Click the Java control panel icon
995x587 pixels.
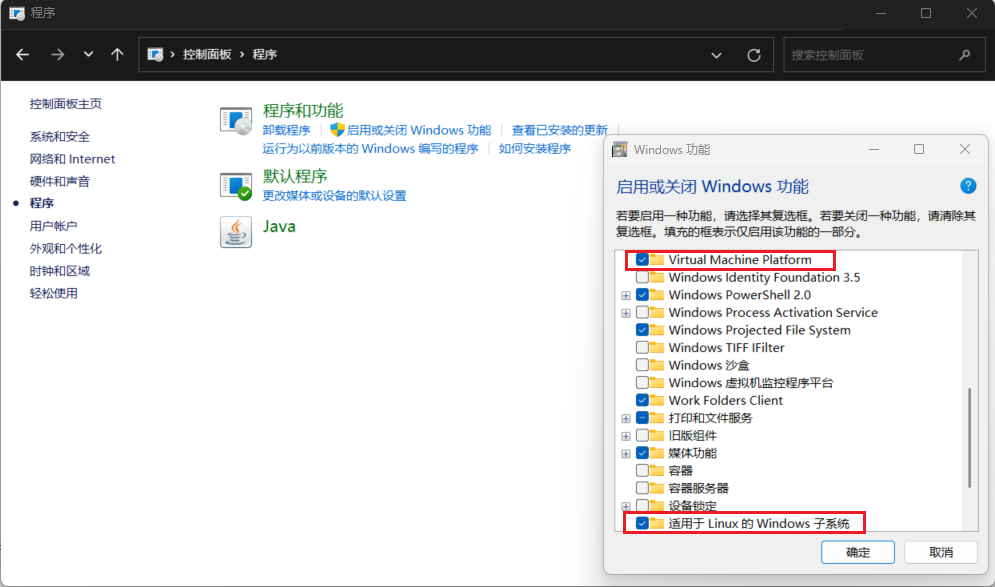[x=236, y=231]
